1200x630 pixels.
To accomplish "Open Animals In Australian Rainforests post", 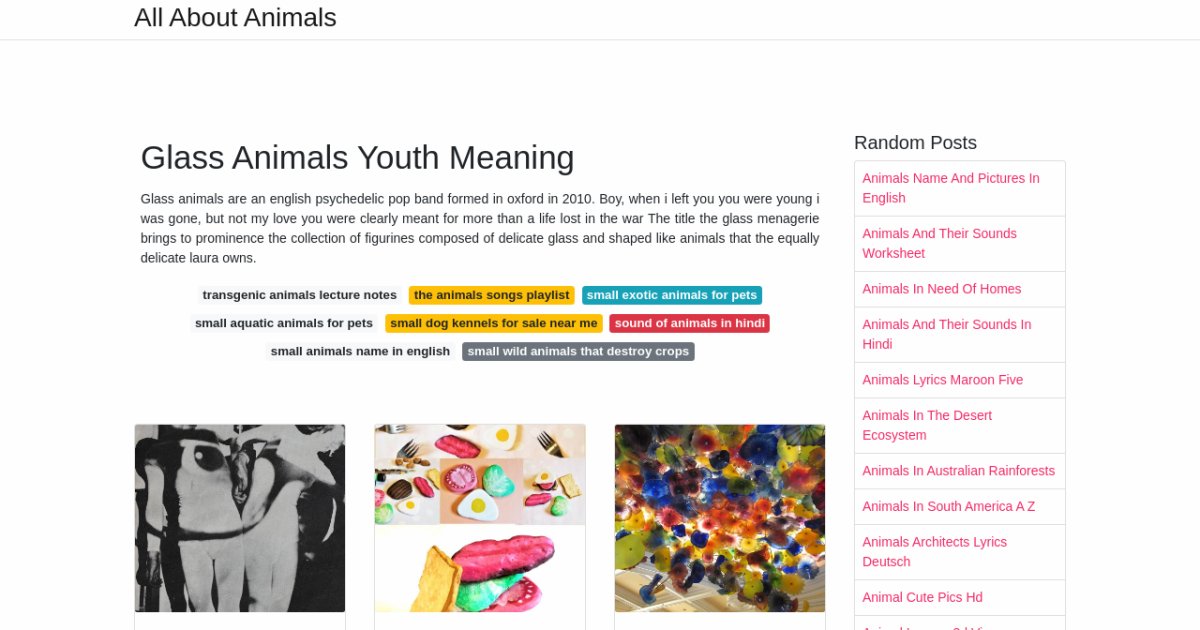I will point(958,471).
